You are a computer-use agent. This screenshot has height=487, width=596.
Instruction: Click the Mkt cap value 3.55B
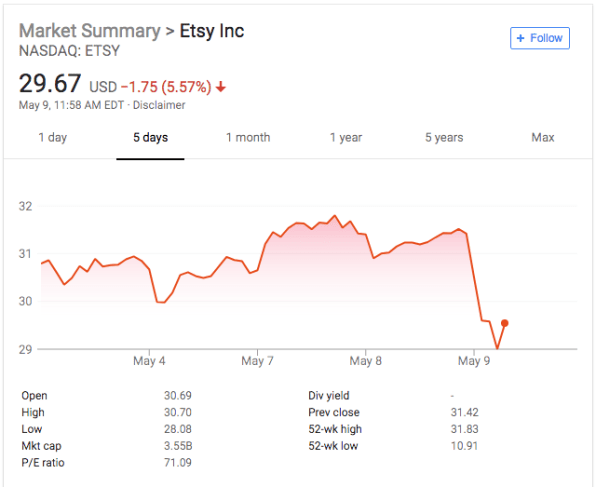178,446
